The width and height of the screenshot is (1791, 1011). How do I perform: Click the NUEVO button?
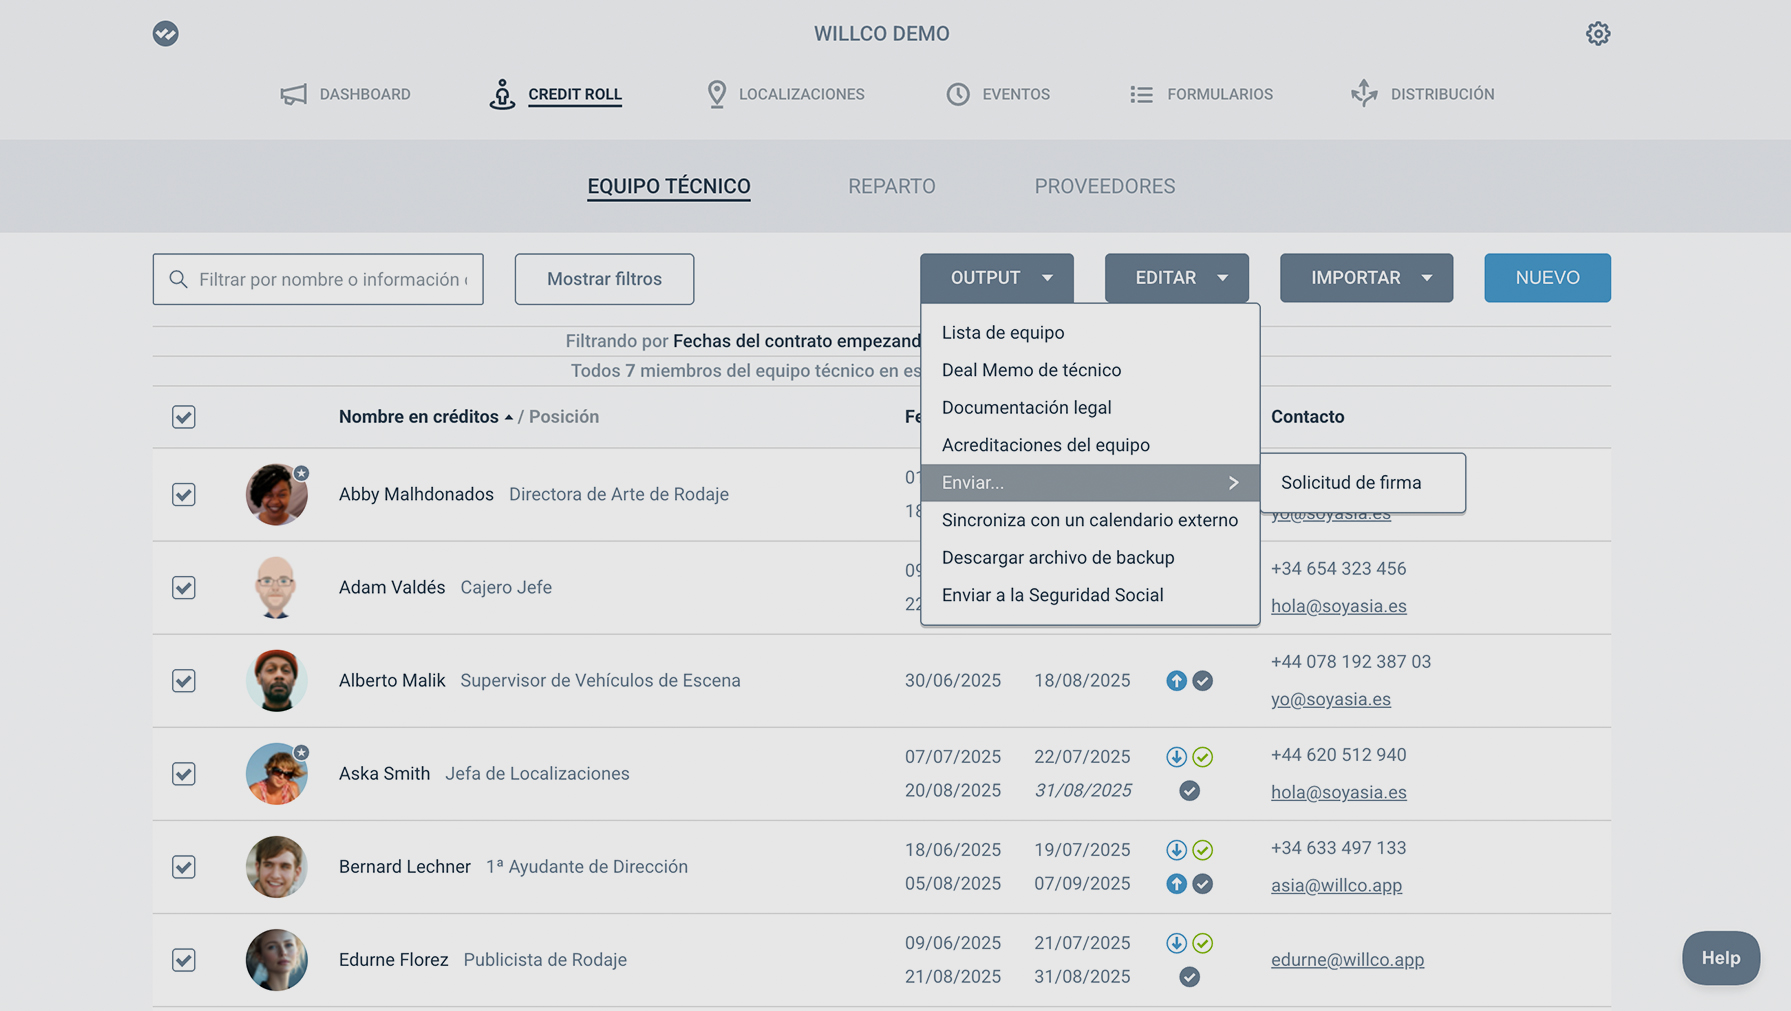pyautogui.click(x=1546, y=278)
